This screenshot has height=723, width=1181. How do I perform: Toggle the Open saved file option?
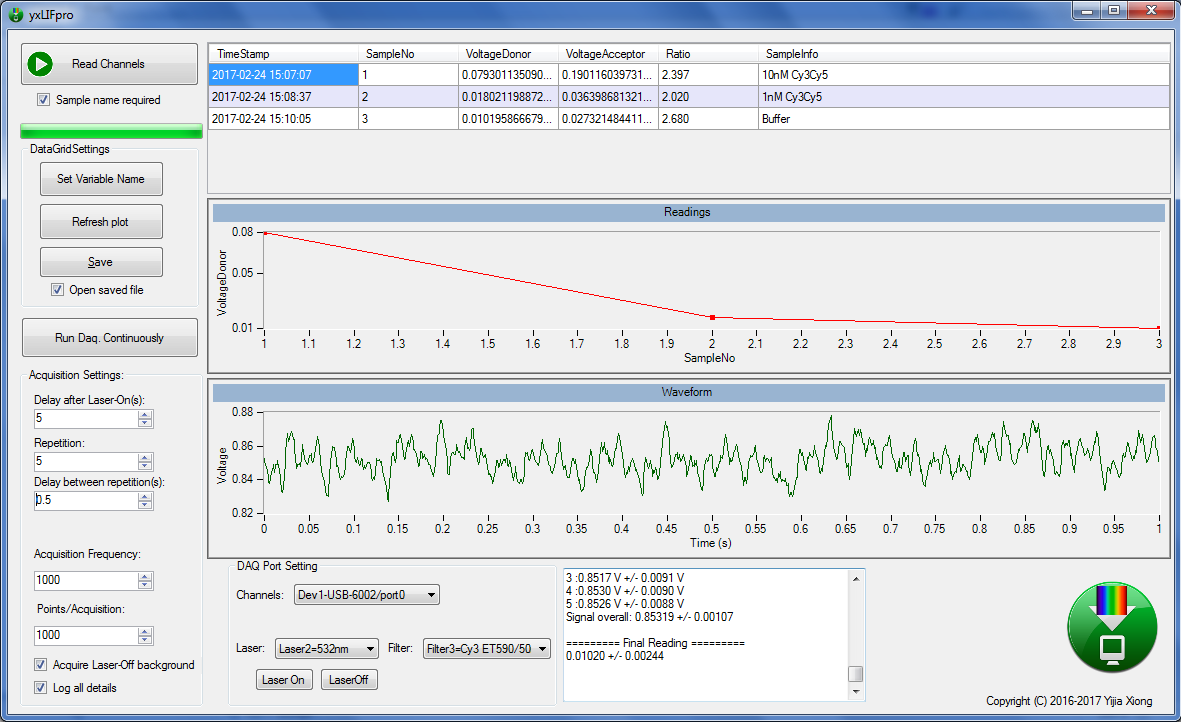(x=58, y=289)
